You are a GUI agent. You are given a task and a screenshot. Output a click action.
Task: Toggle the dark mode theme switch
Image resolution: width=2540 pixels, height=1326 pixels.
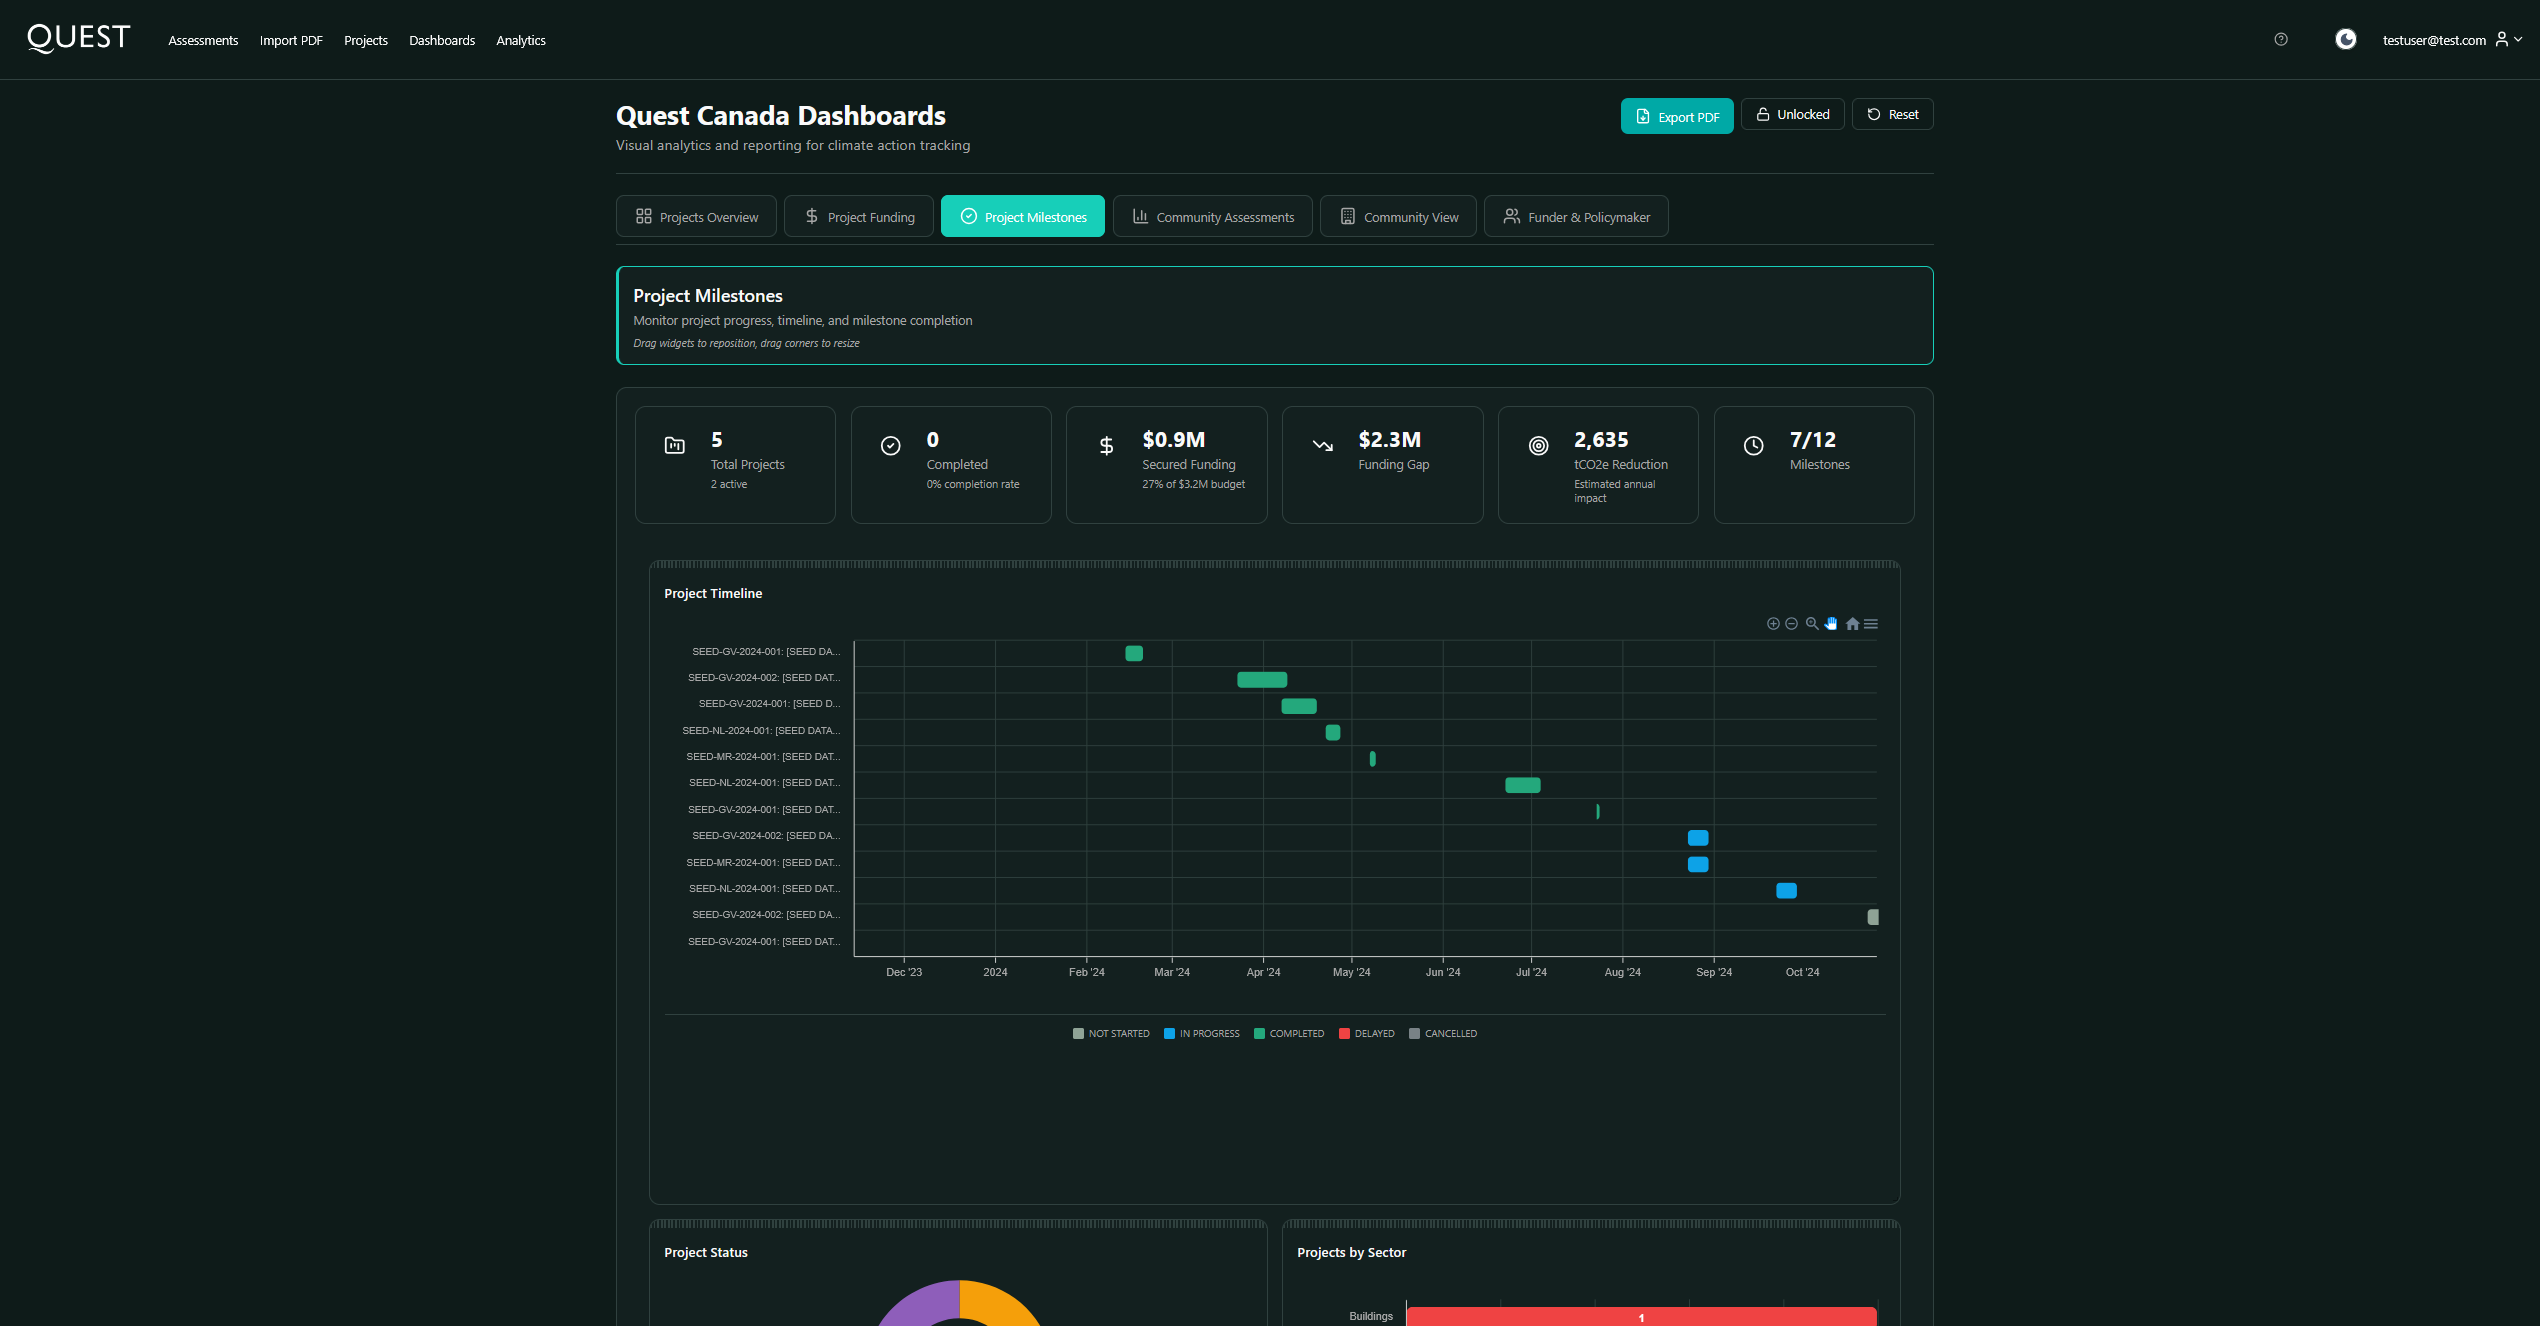tap(2345, 40)
